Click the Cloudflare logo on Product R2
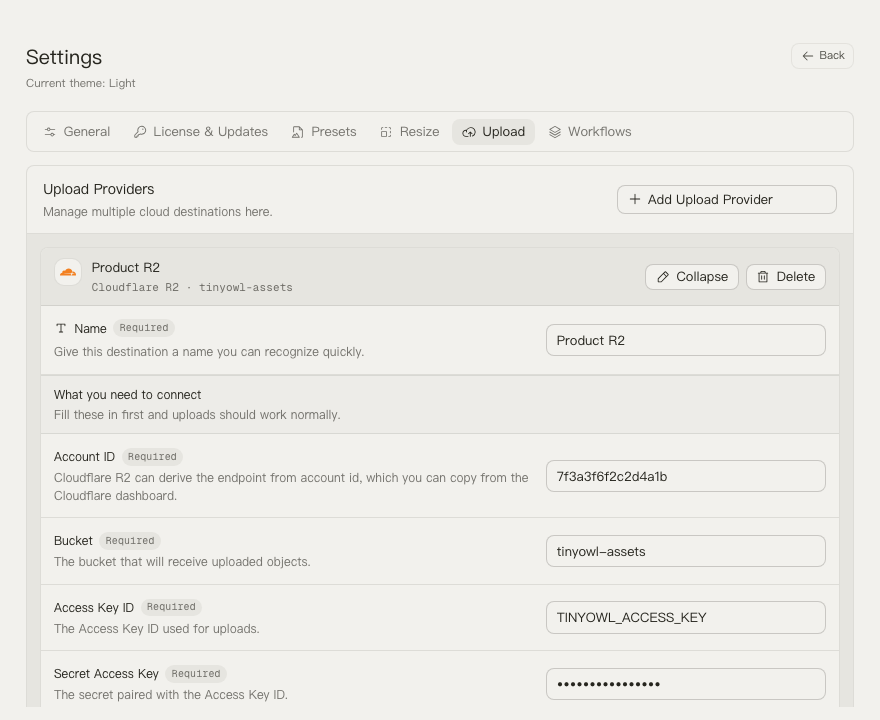This screenshot has width=880, height=720. (68, 272)
